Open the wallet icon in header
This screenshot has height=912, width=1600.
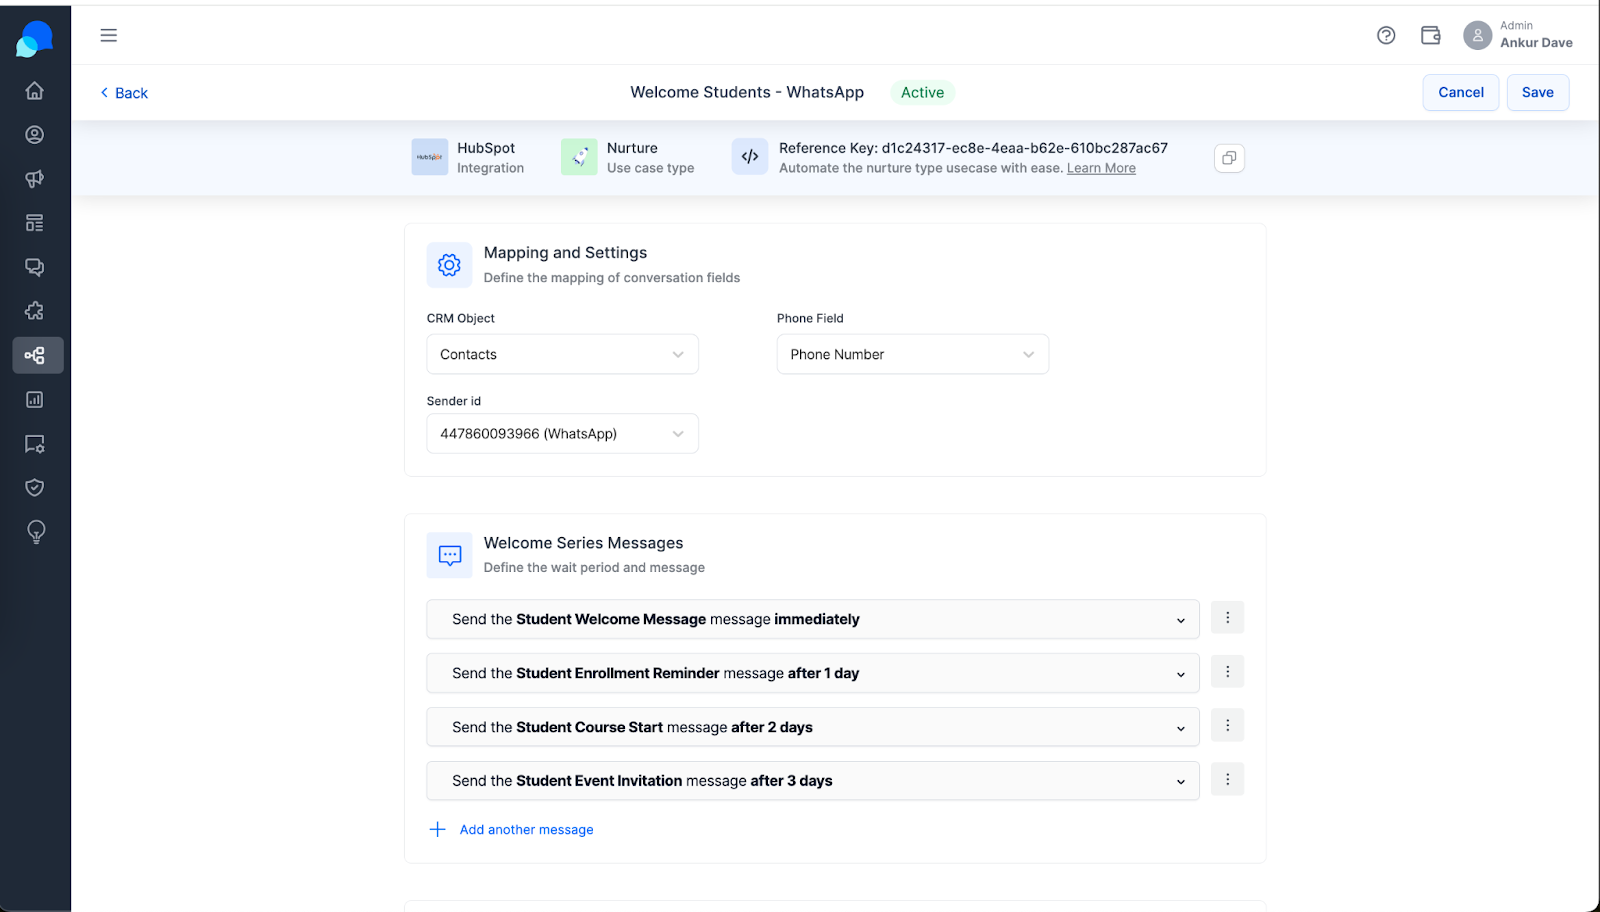pyautogui.click(x=1431, y=35)
